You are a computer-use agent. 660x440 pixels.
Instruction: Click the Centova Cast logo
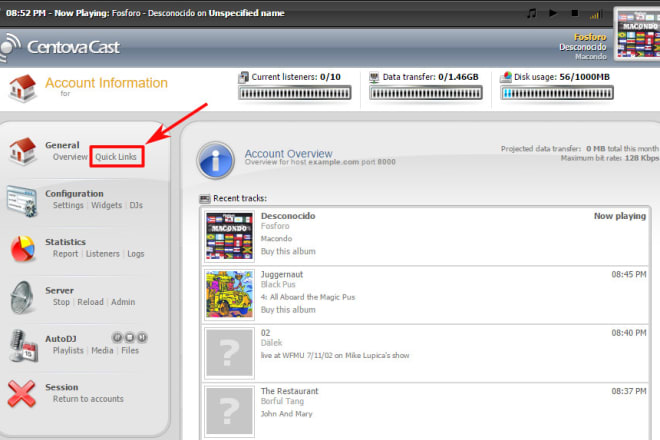60,47
